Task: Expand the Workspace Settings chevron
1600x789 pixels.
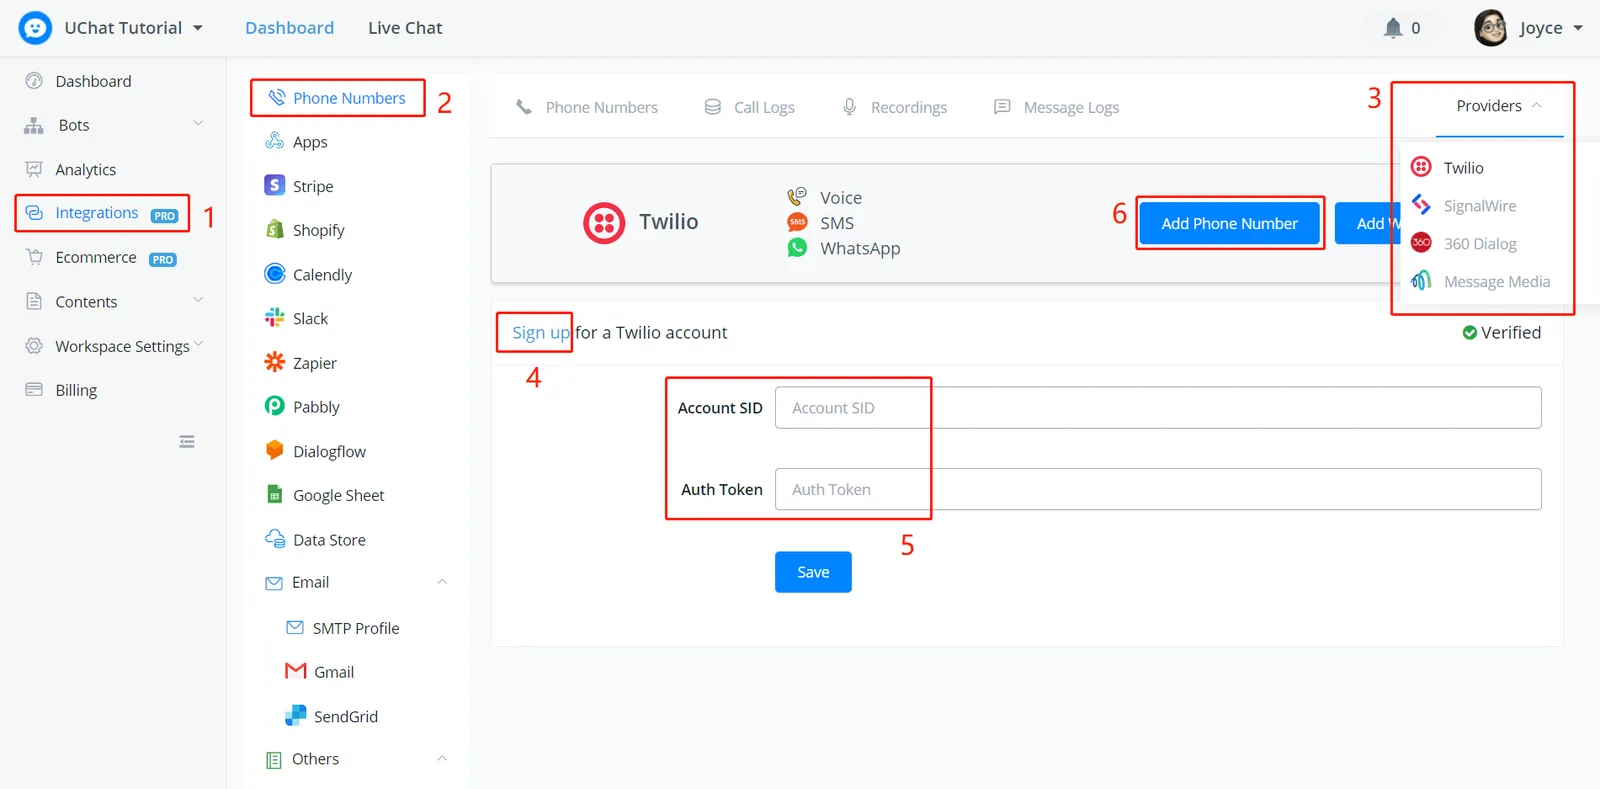Action: pyautogui.click(x=198, y=344)
